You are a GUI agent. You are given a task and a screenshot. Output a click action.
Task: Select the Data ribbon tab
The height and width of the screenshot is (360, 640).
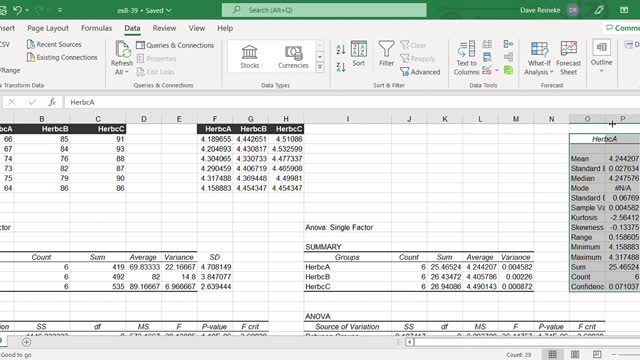tap(132, 28)
